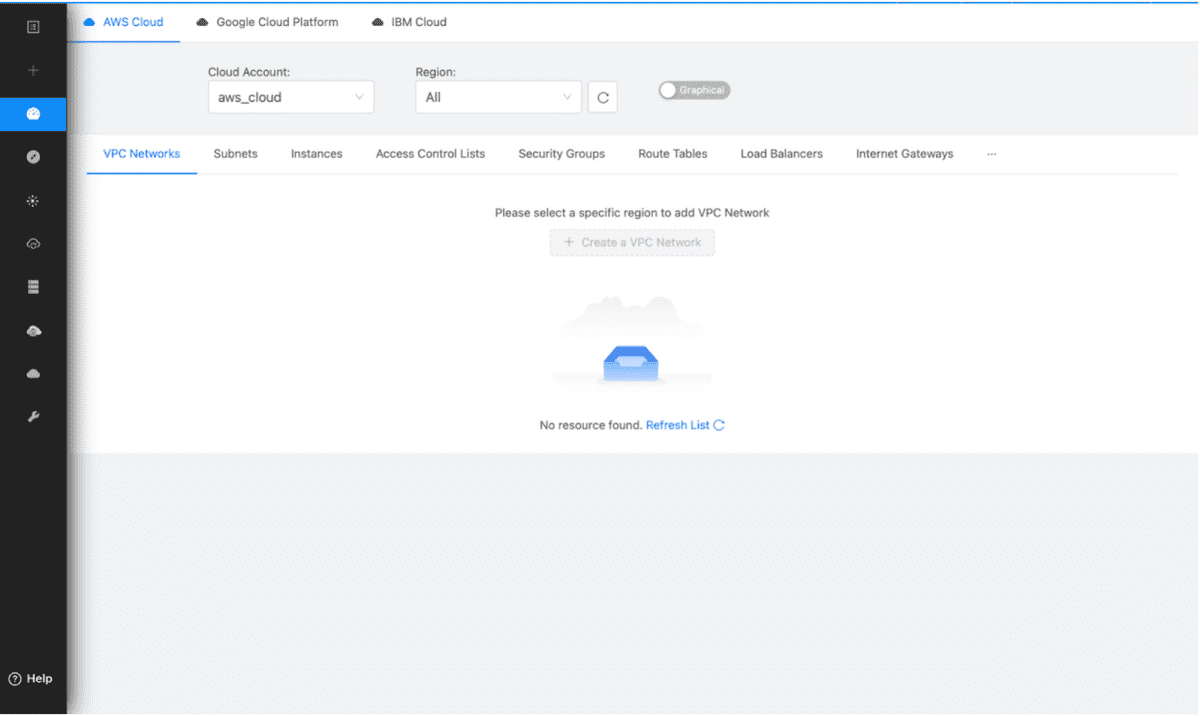
Task: Click the refresh button beside Region
Action: (603, 98)
